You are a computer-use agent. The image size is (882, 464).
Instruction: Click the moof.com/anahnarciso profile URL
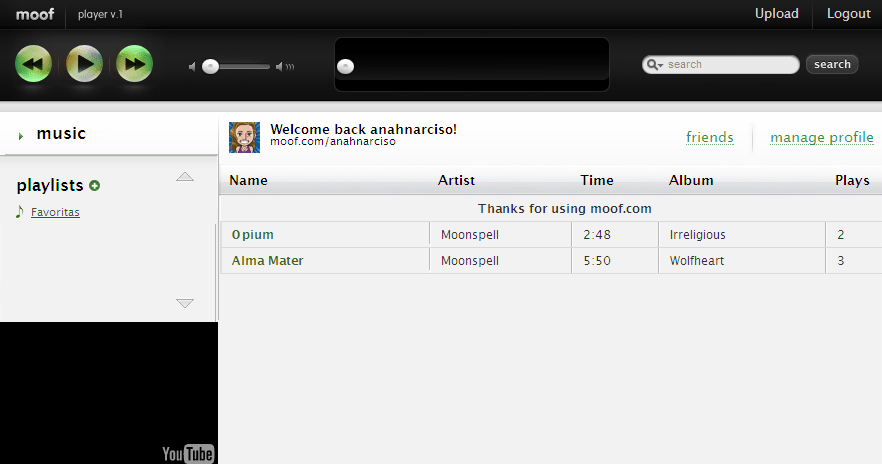(x=332, y=141)
